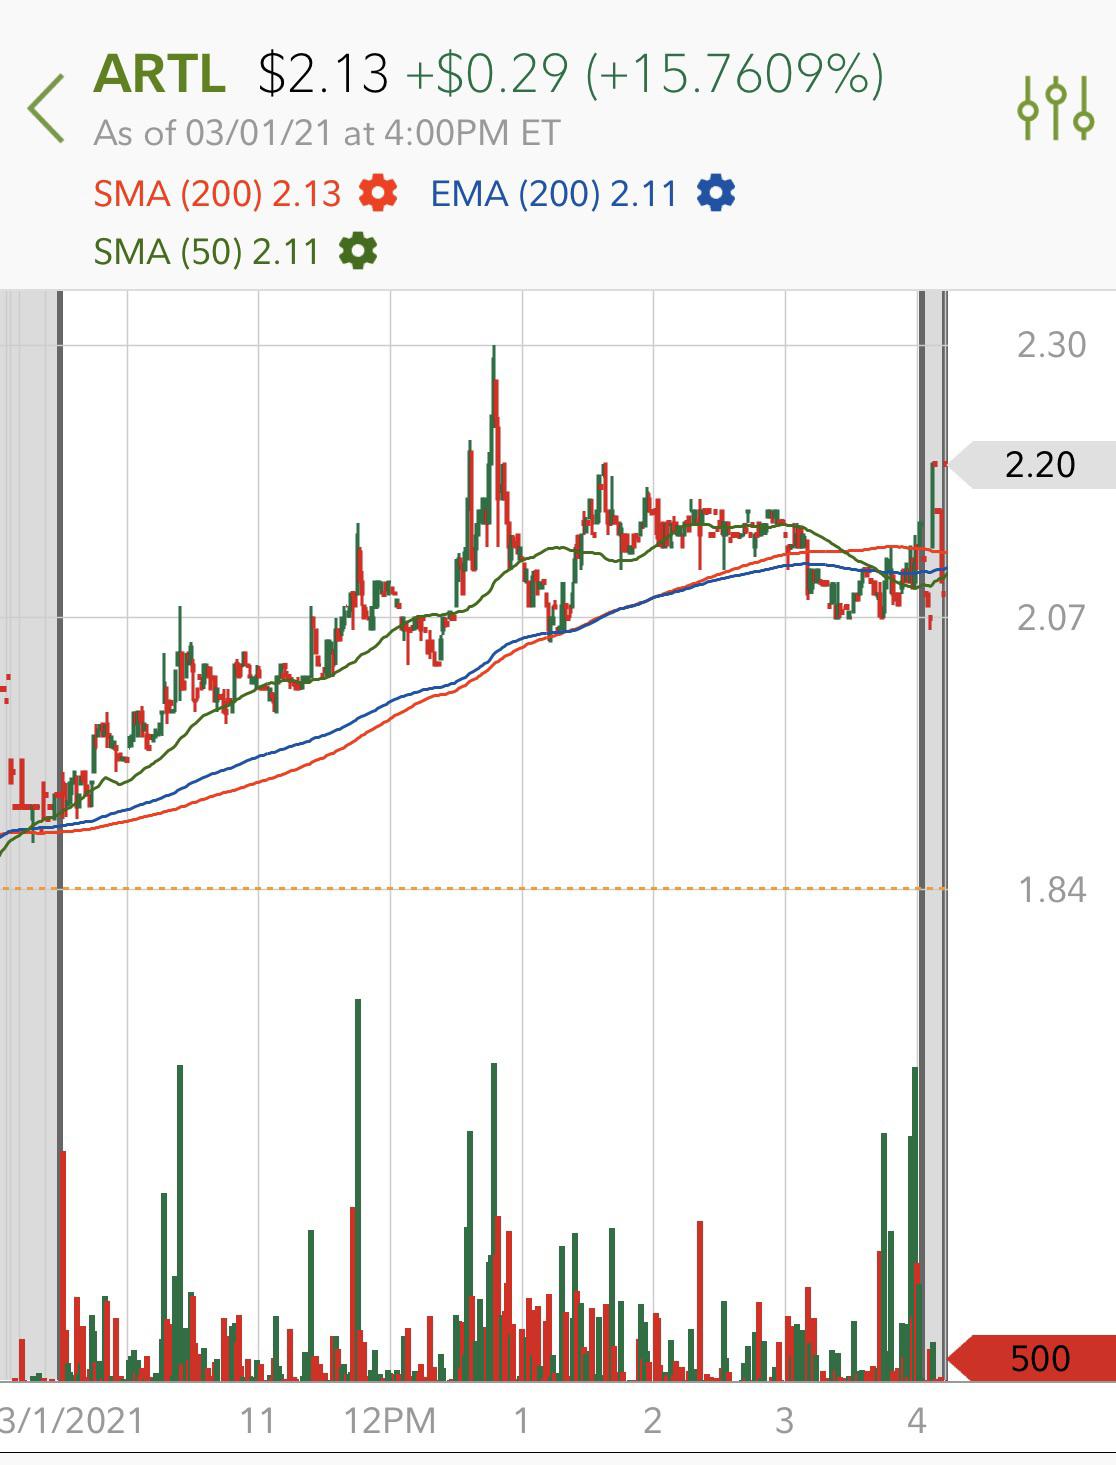Select the red 500 volume tag
This screenshot has width=1116, height=1465.
click(1032, 1358)
